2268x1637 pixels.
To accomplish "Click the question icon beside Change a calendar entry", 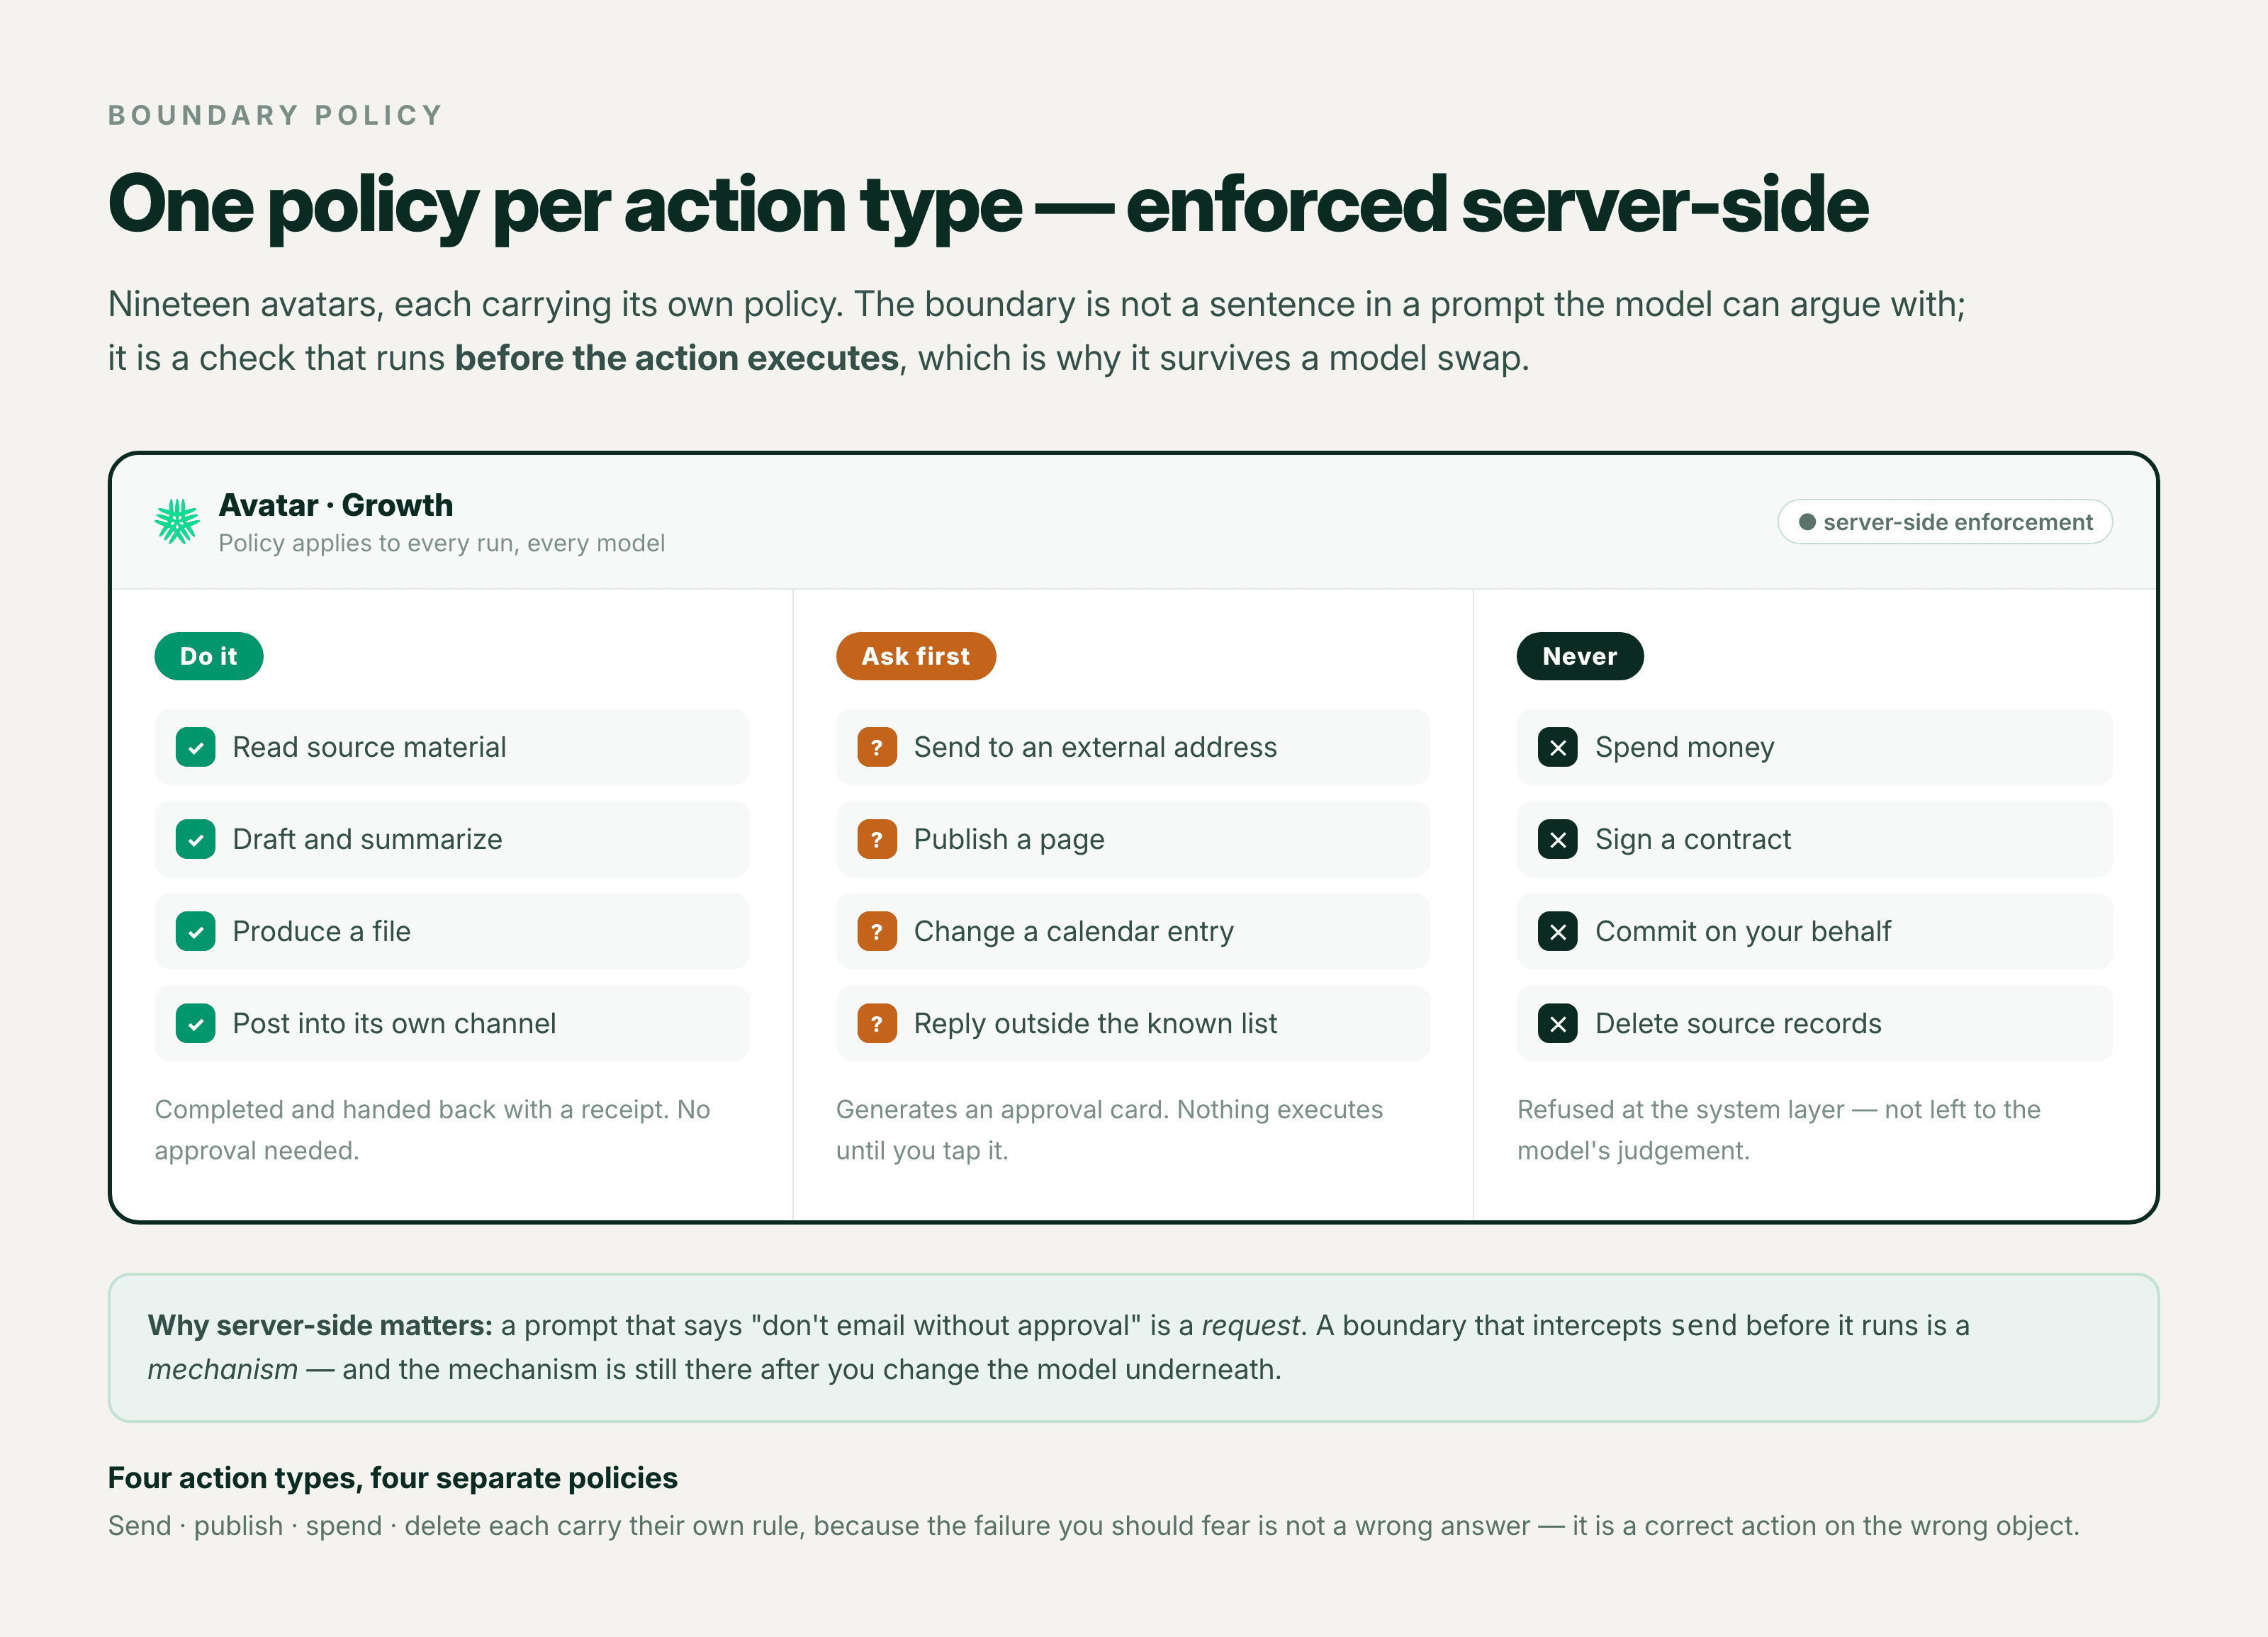I will tap(877, 931).
